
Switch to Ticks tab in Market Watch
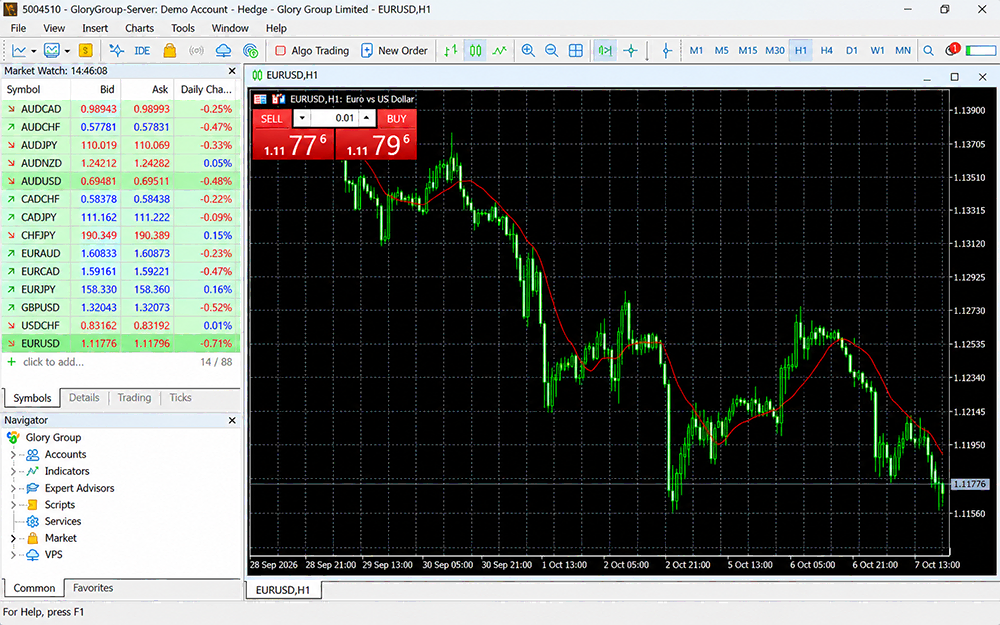pyautogui.click(x=180, y=397)
